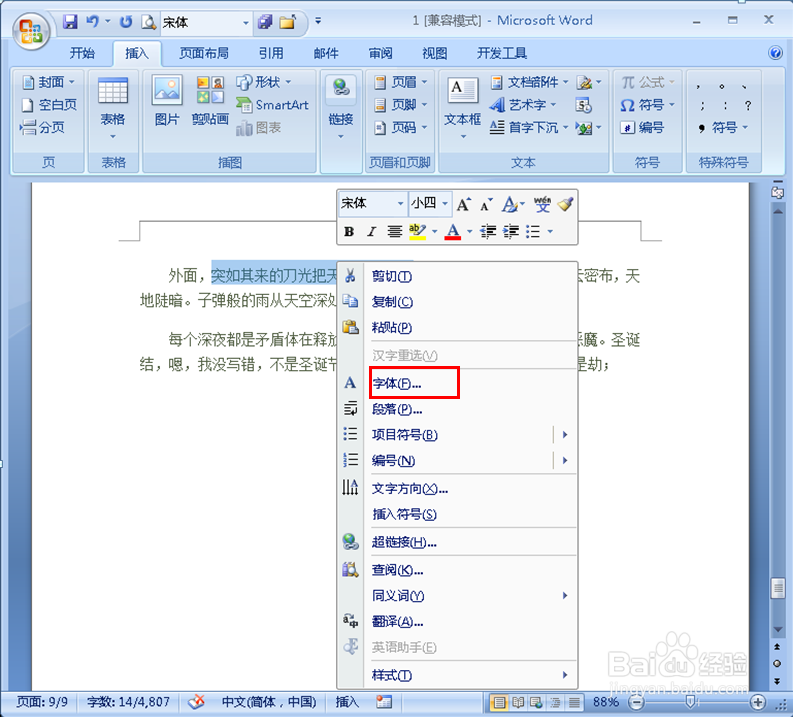The width and height of the screenshot is (793, 717).
Task: Click spell check status icon in status bar
Action: click(196, 702)
